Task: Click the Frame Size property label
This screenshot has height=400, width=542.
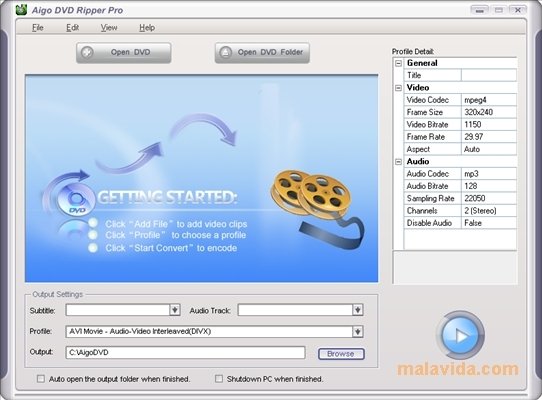Action: tap(425, 112)
